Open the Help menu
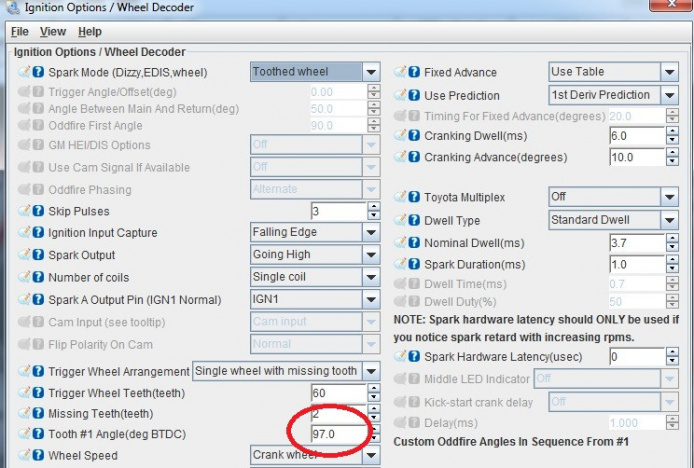 [90, 32]
